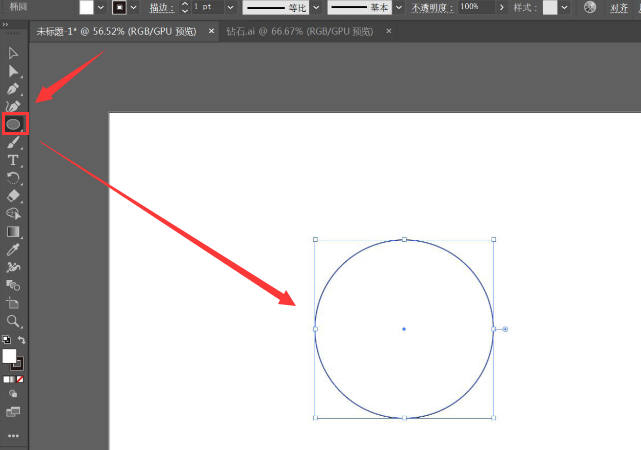Open the stroke weight dropdown
Image resolution: width=641 pixels, height=450 pixels.
coord(230,7)
